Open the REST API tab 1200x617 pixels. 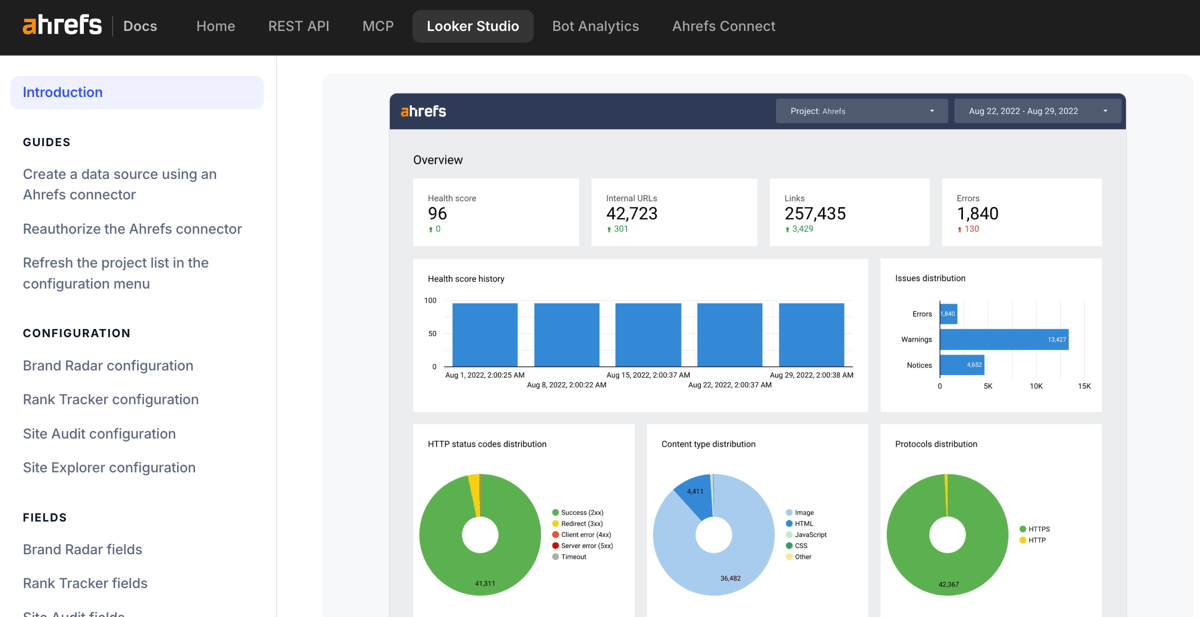pyautogui.click(x=298, y=26)
